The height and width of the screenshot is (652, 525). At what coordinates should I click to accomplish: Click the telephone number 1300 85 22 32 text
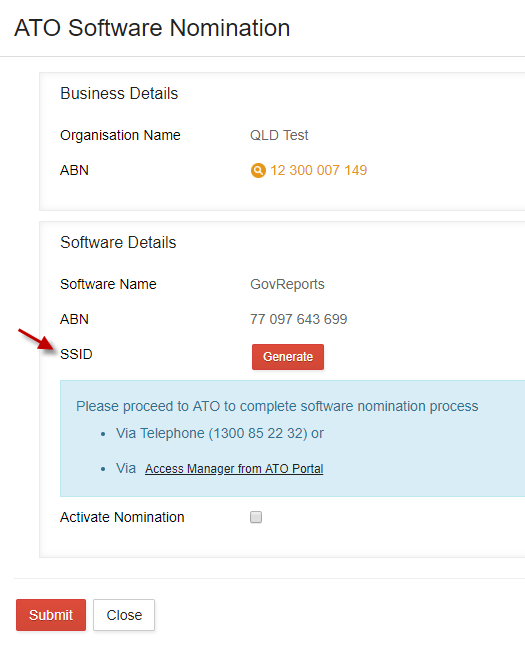pos(258,433)
